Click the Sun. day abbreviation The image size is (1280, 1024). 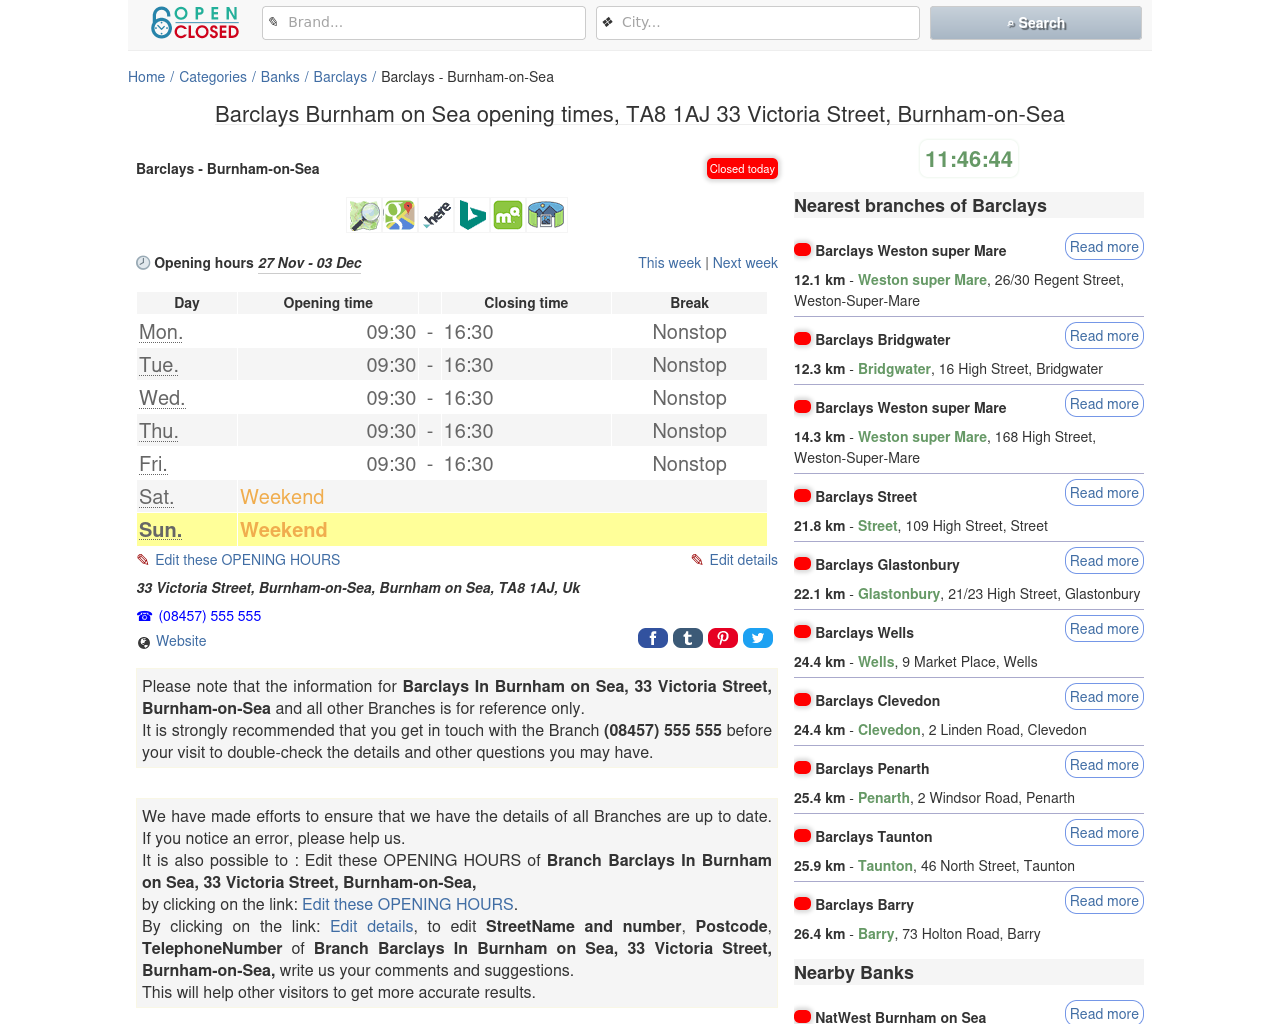pos(160,530)
